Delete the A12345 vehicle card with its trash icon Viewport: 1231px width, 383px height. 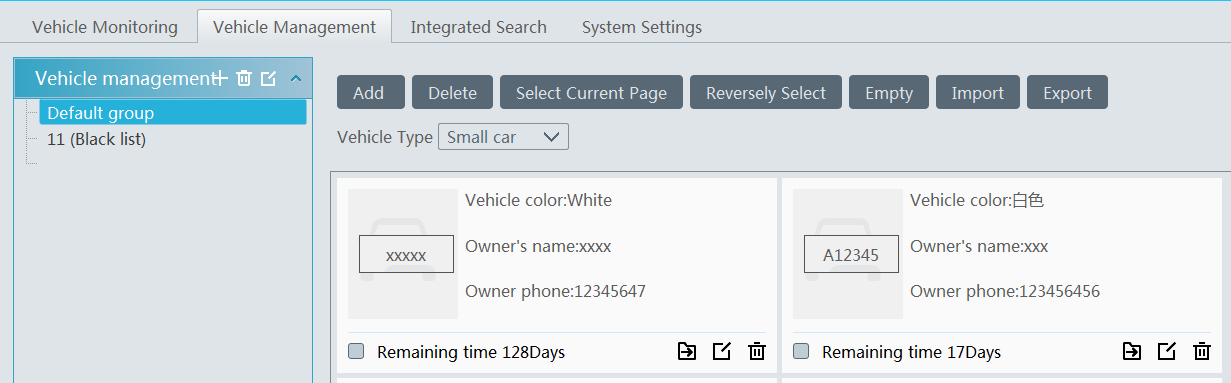(1201, 351)
